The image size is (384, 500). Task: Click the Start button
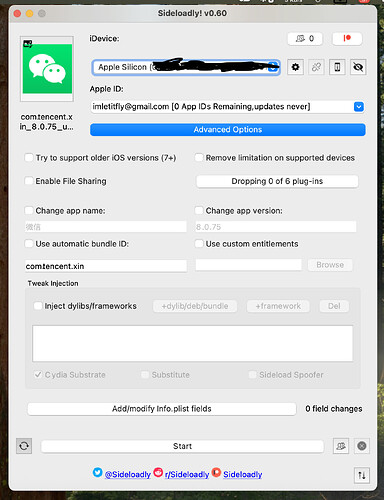(x=182, y=446)
